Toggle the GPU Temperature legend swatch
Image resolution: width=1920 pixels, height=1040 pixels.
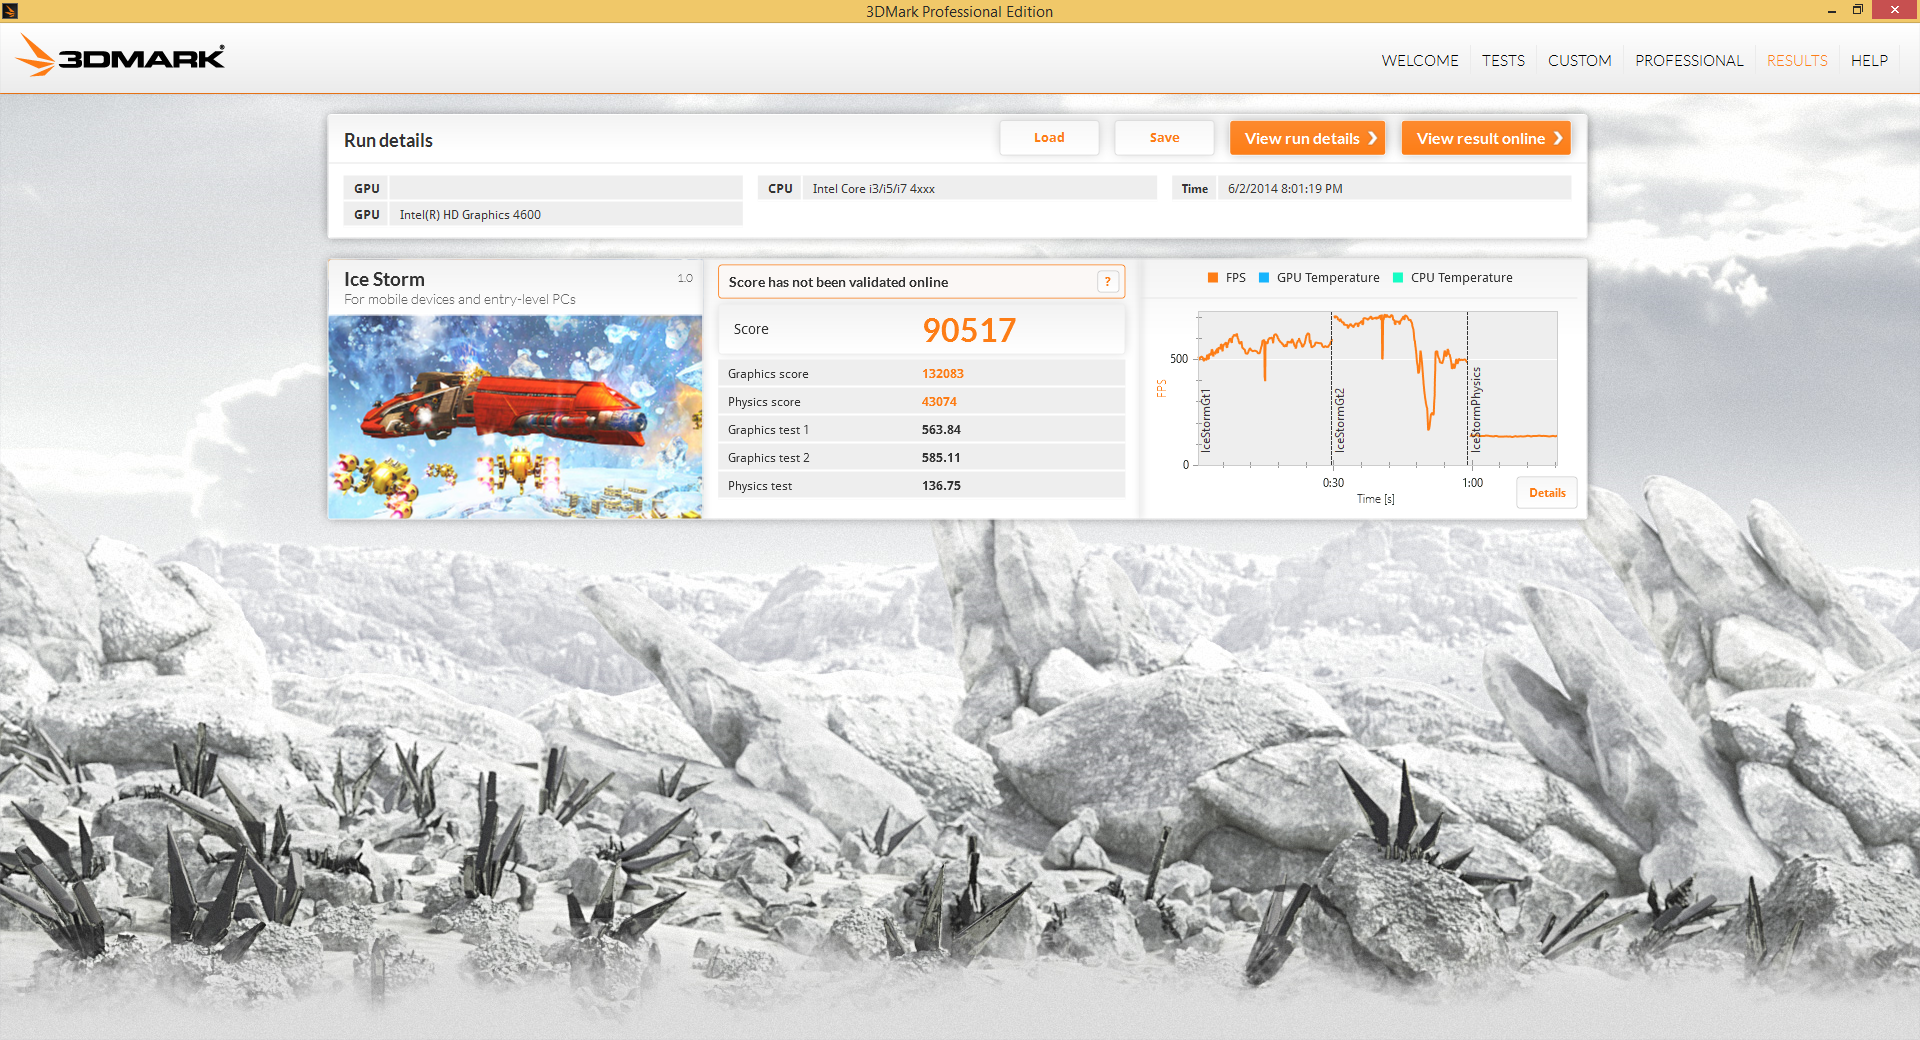[1264, 278]
